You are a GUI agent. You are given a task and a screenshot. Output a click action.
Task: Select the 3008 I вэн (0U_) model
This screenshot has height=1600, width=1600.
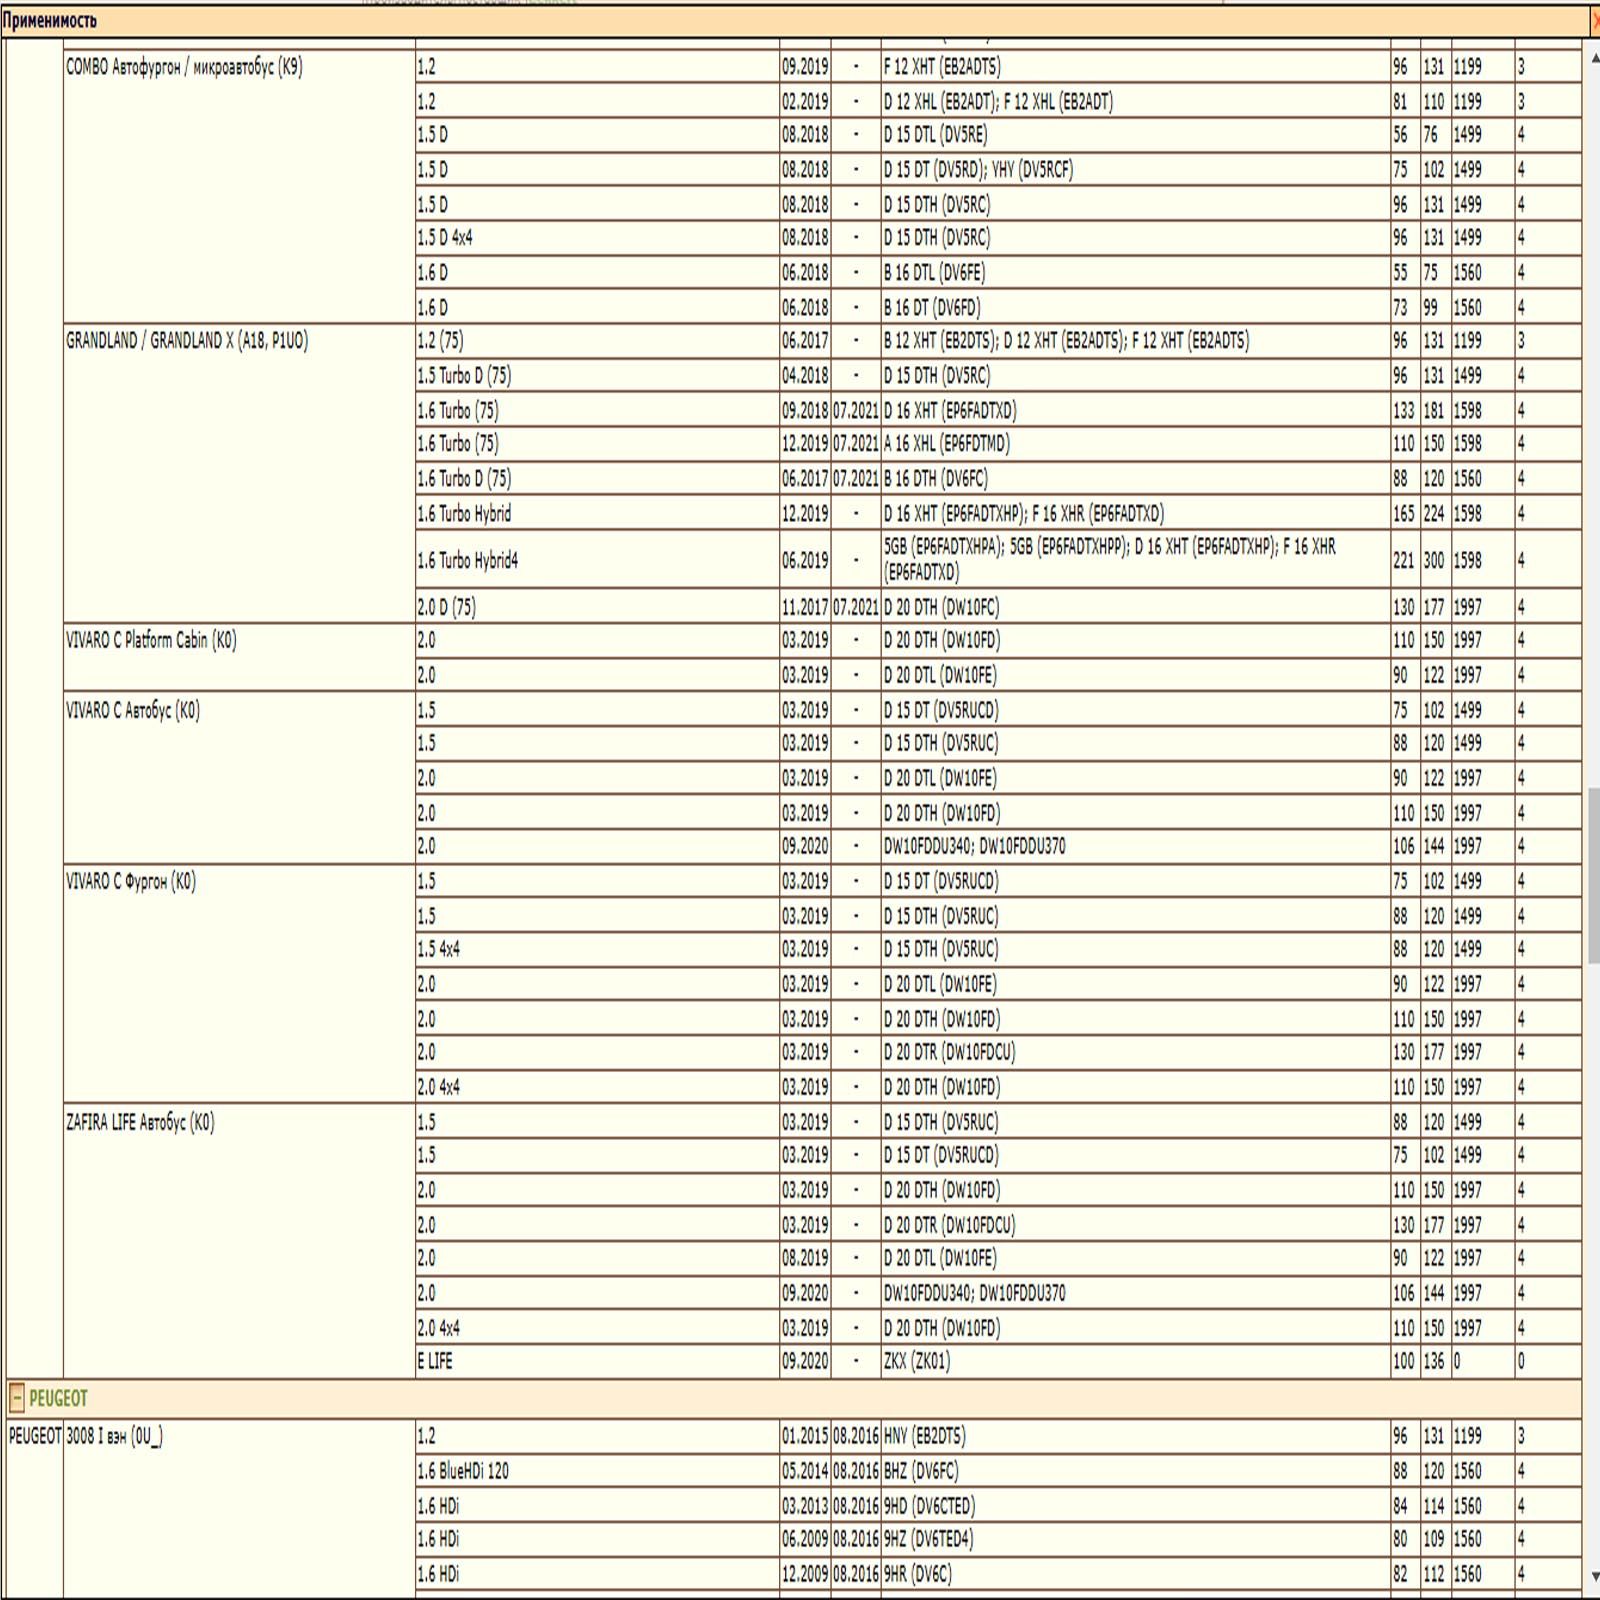(x=114, y=1436)
